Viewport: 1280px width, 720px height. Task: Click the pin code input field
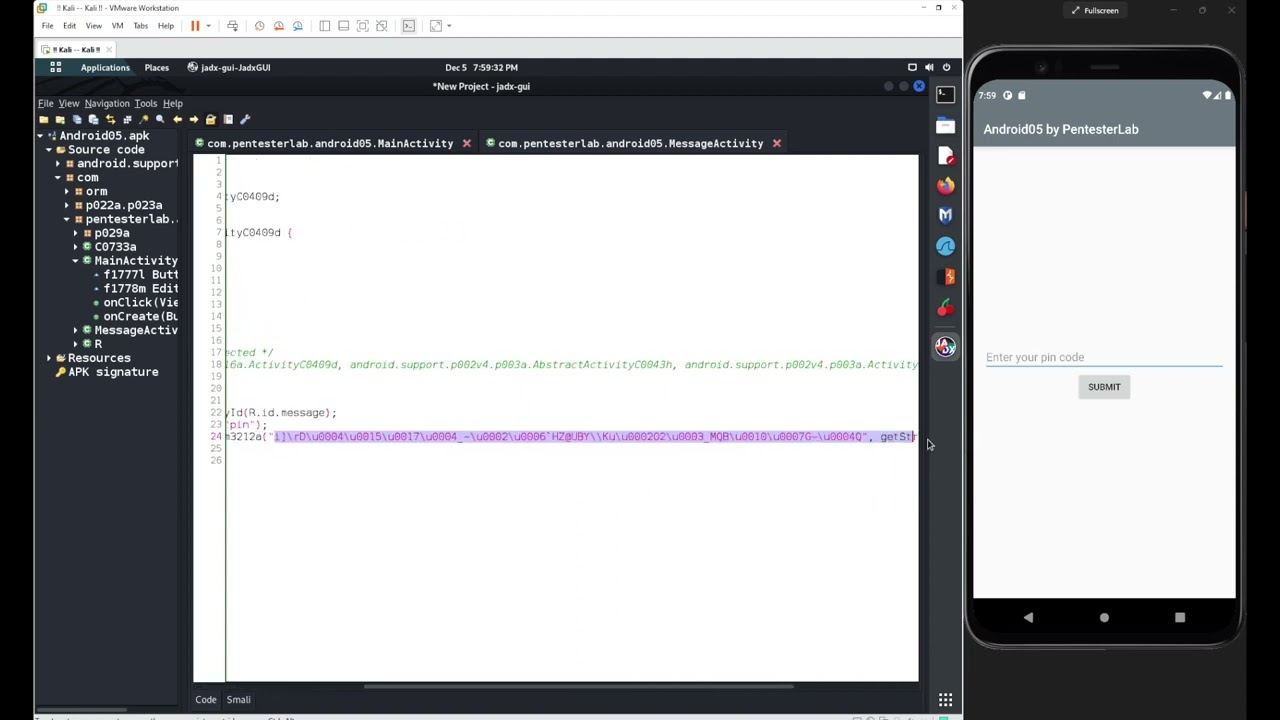tap(1104, 357)
